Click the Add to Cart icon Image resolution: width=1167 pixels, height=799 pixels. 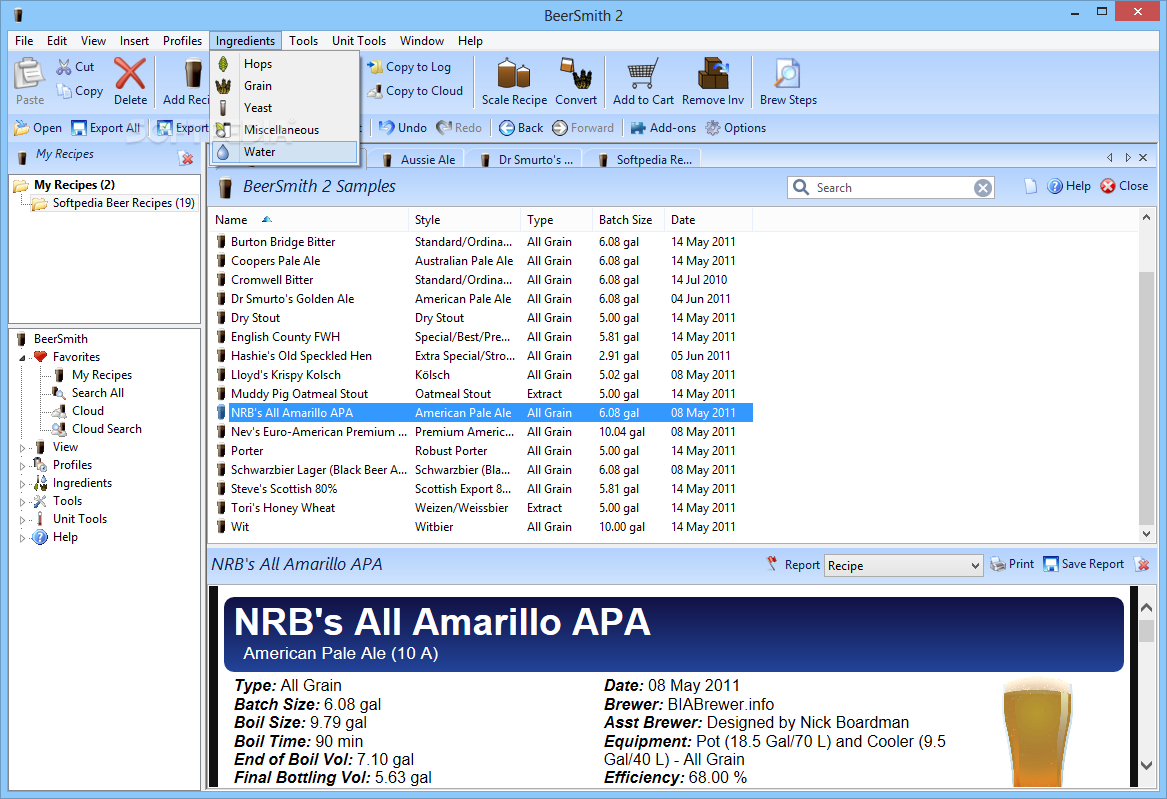(x=643, y=81)
